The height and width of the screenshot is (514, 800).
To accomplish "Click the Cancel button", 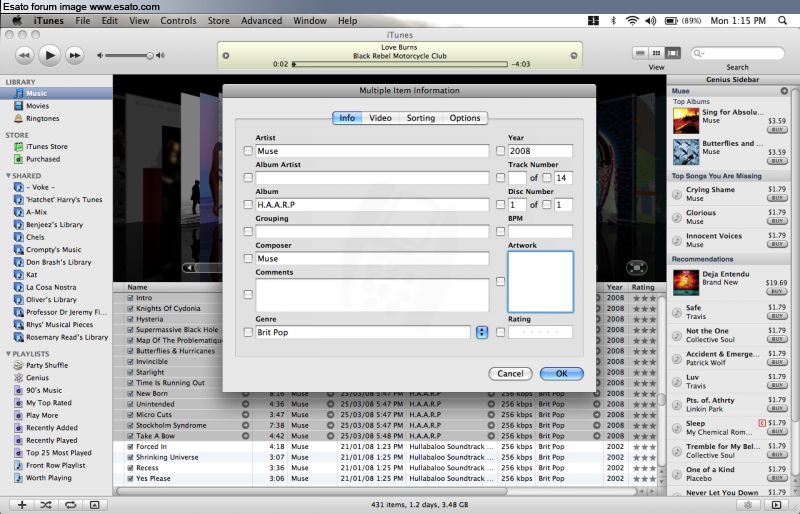I will [x=510, y=374].
